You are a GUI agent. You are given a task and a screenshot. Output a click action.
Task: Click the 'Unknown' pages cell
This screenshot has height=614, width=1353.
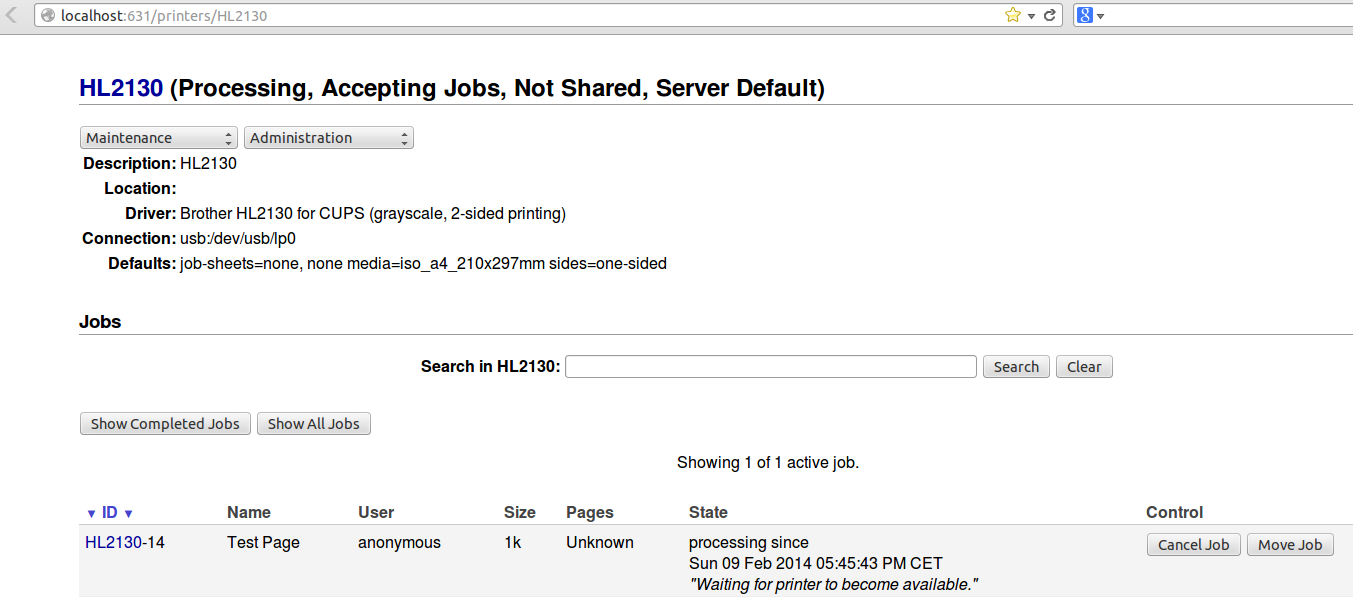(x=600, y=542)
